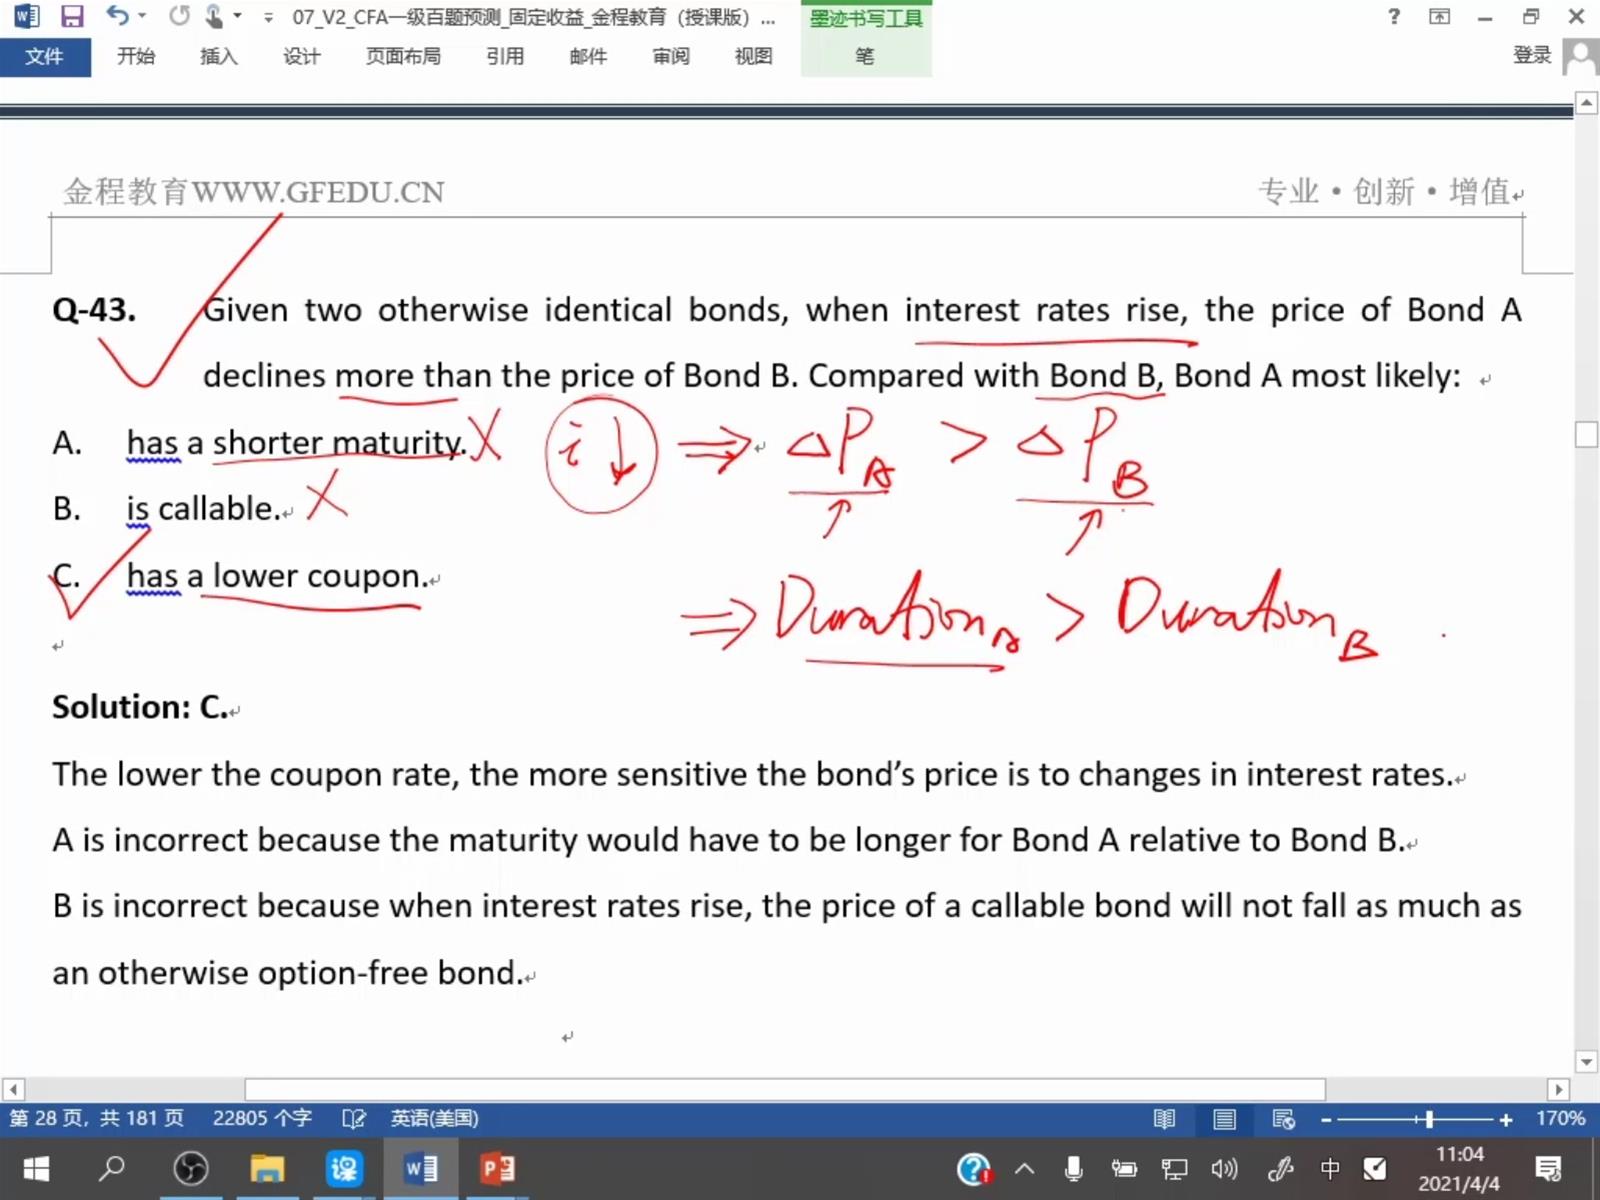Screen dimensions: 1600x1200
Task: Toggle touch/mouse mode icon
Action: pyautogui.click(x=214, y=16)
